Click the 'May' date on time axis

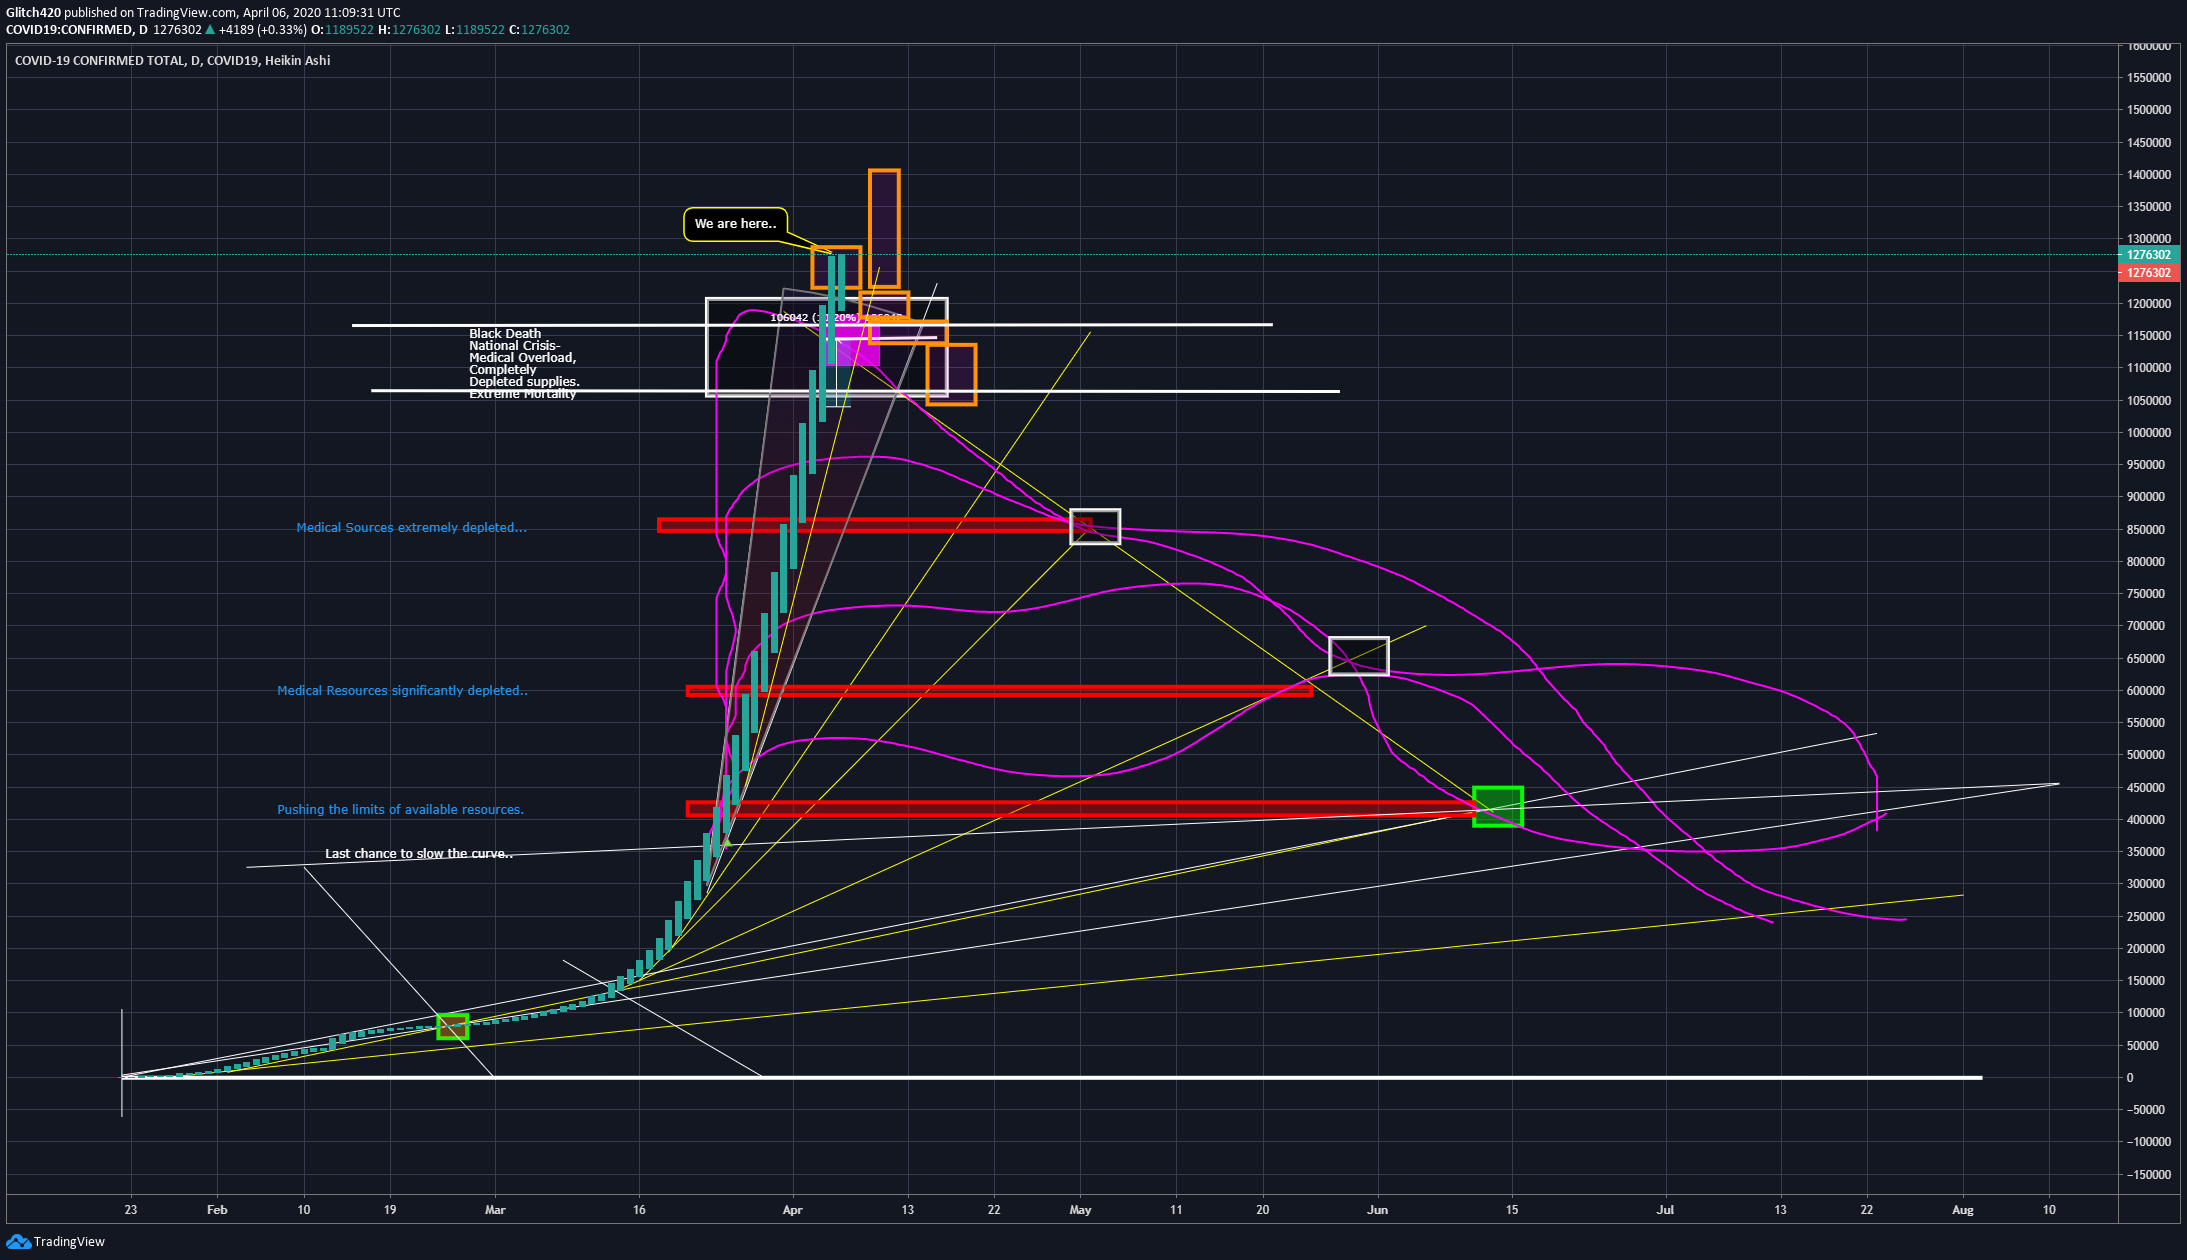(x=1080, y=1210)
